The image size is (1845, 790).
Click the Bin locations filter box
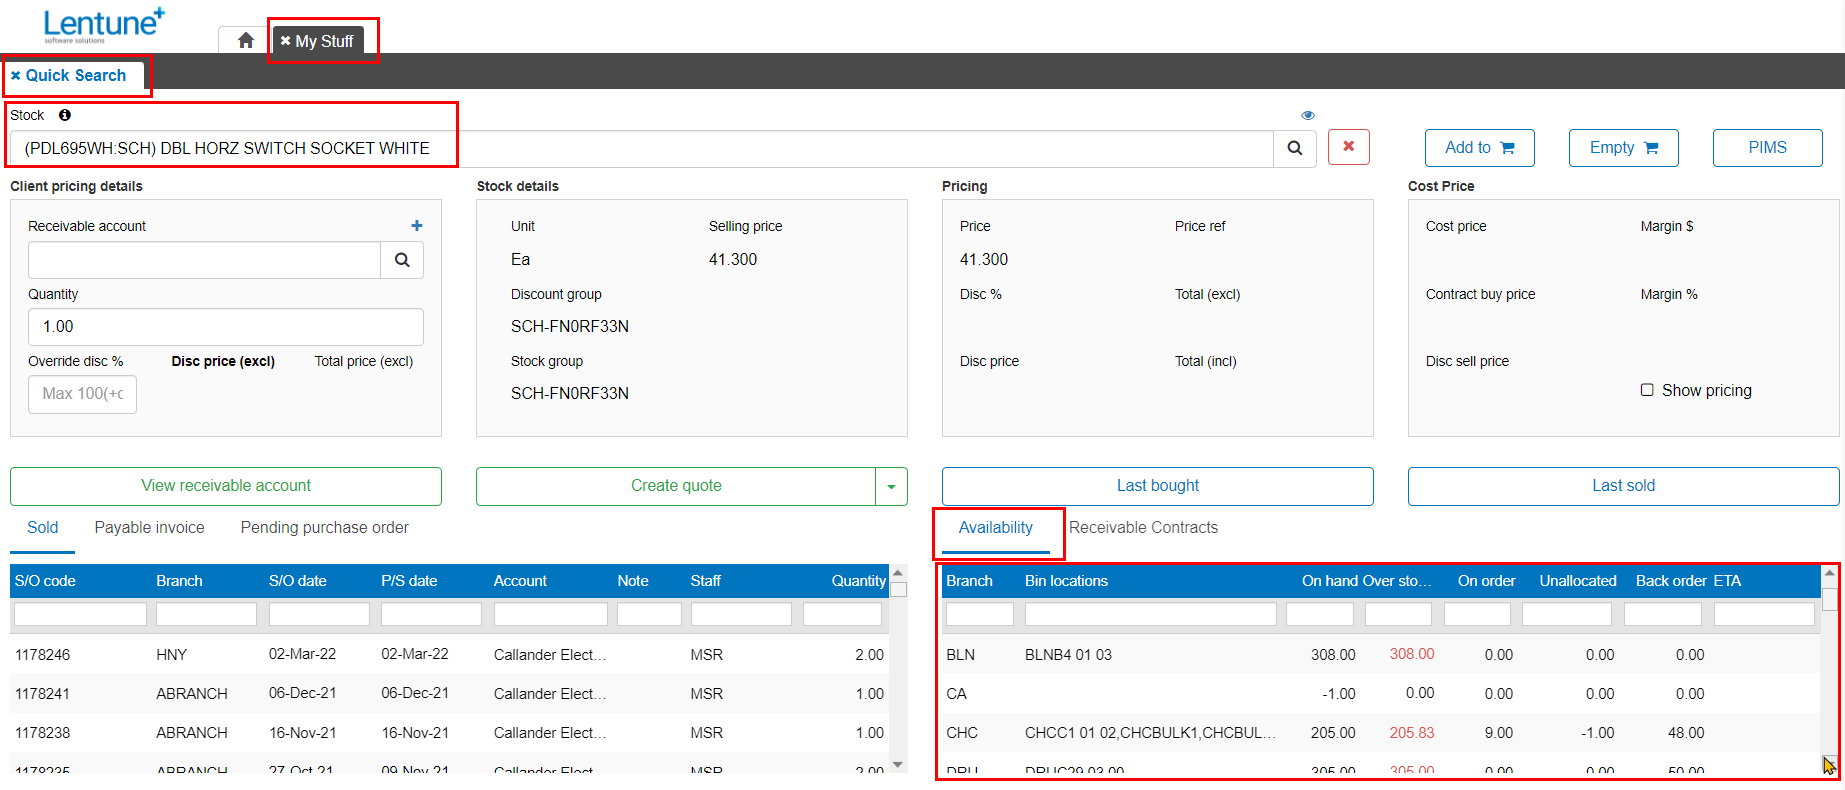1150,614
